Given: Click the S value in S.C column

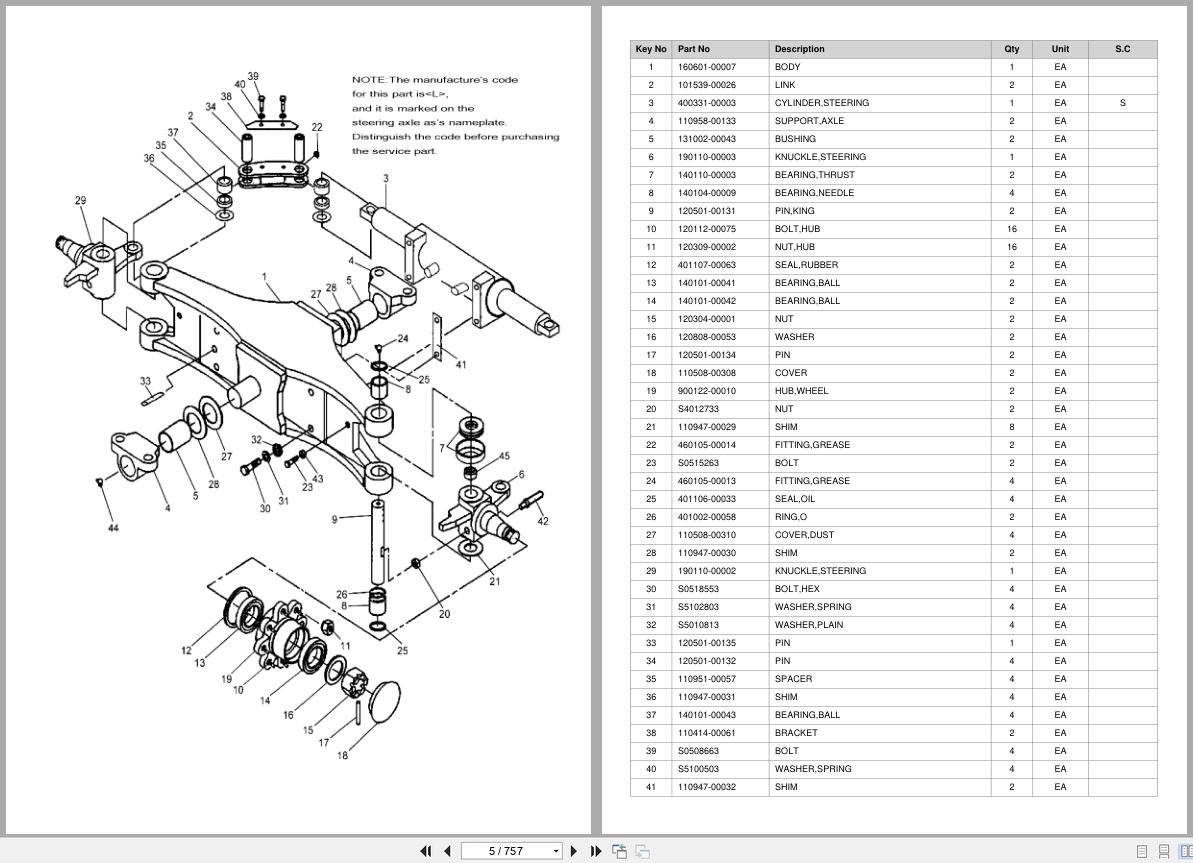Looking at the screenshot, I should coord(1122,103).
